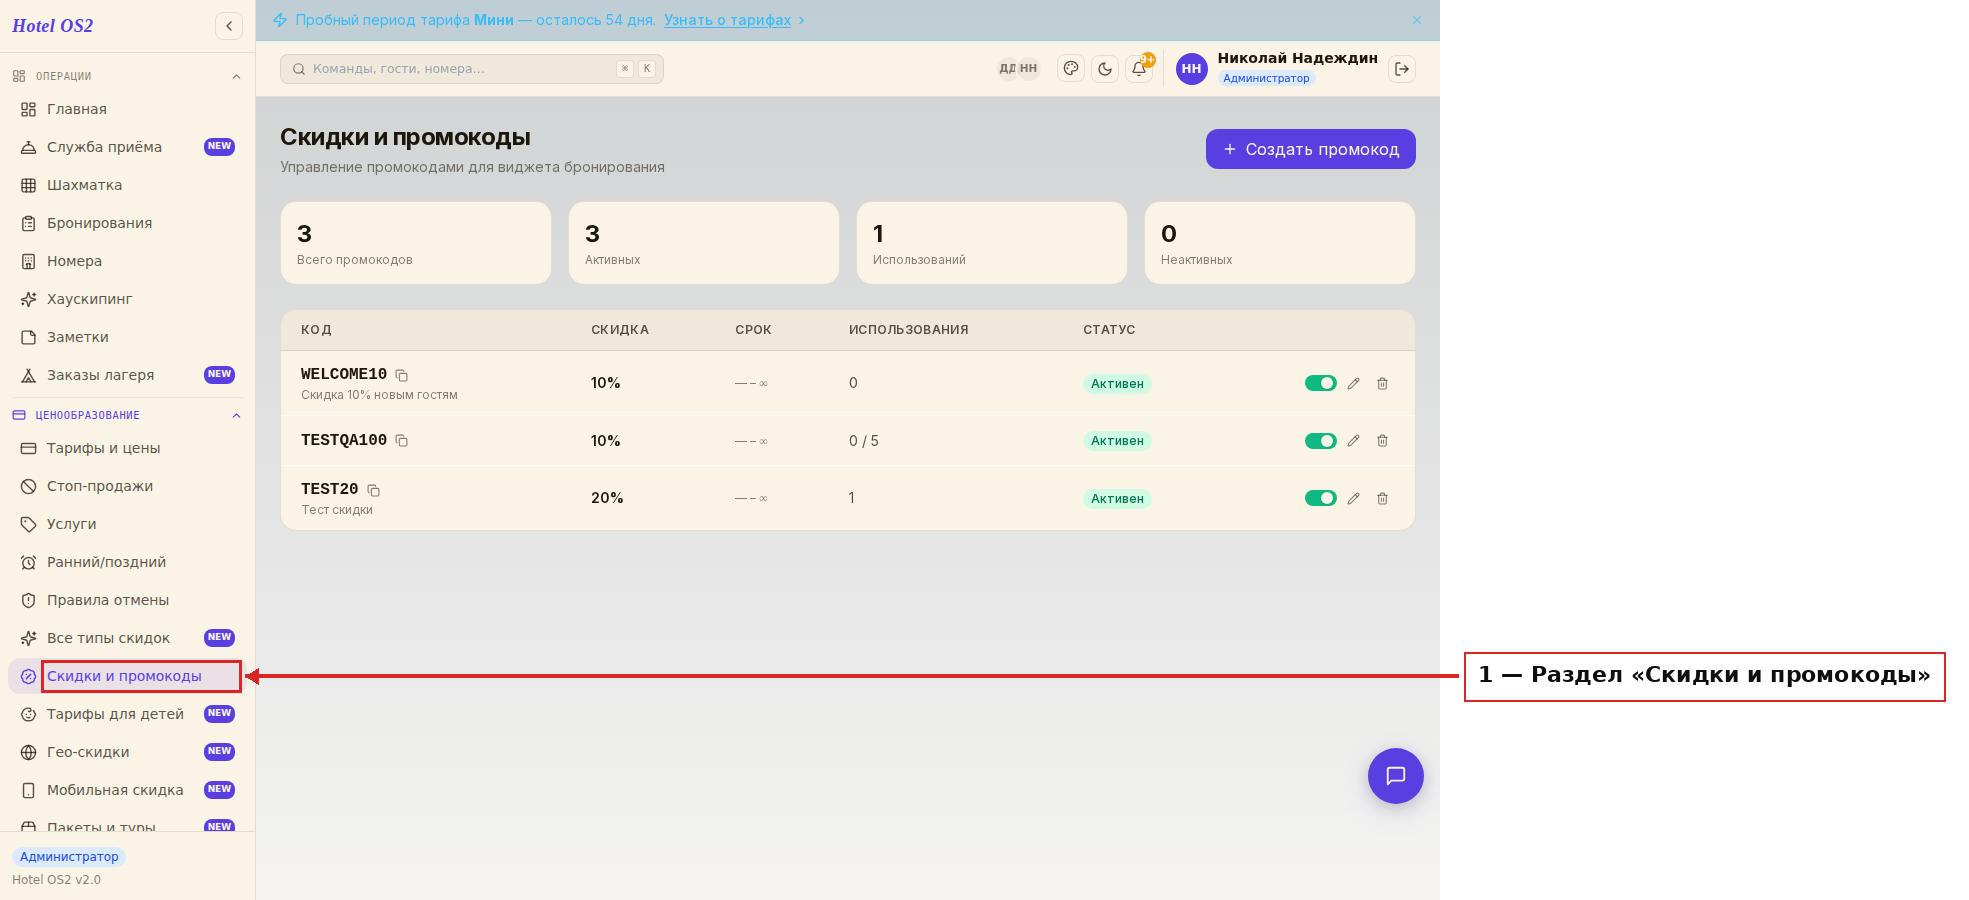Copy the WELCOME10 promo code
Viewport: 1969px width, 900px height.
click(401, 375)
